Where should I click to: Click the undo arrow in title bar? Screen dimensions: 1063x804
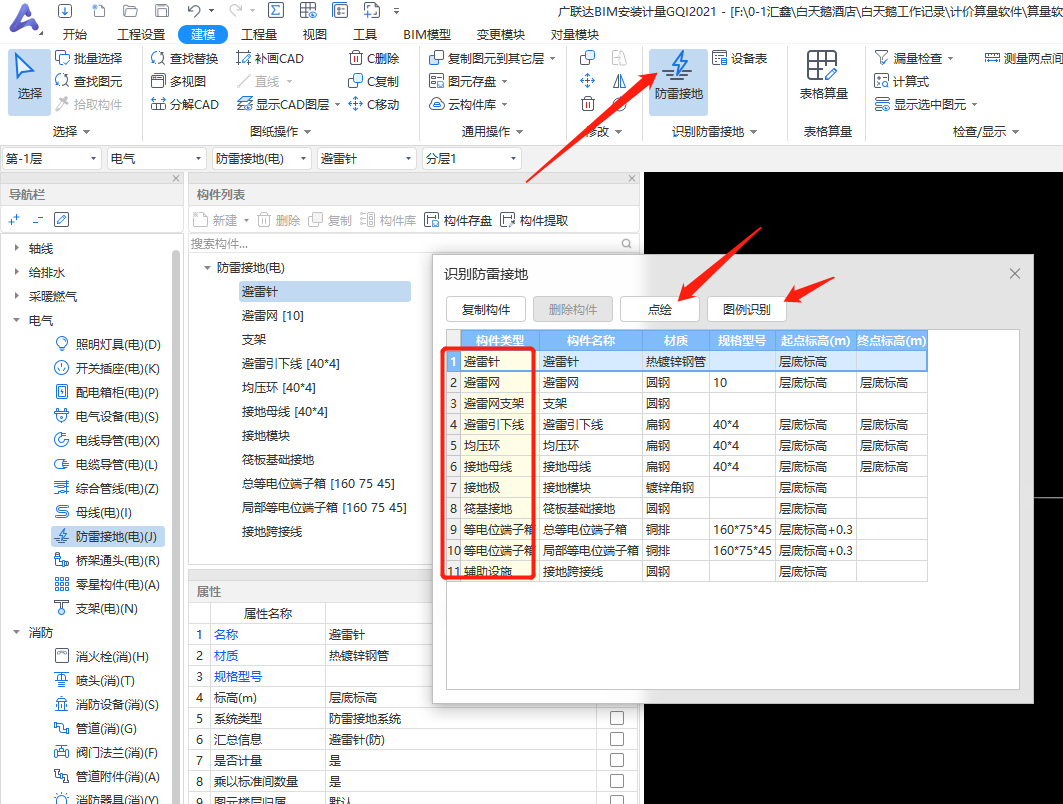pos(194,11)
